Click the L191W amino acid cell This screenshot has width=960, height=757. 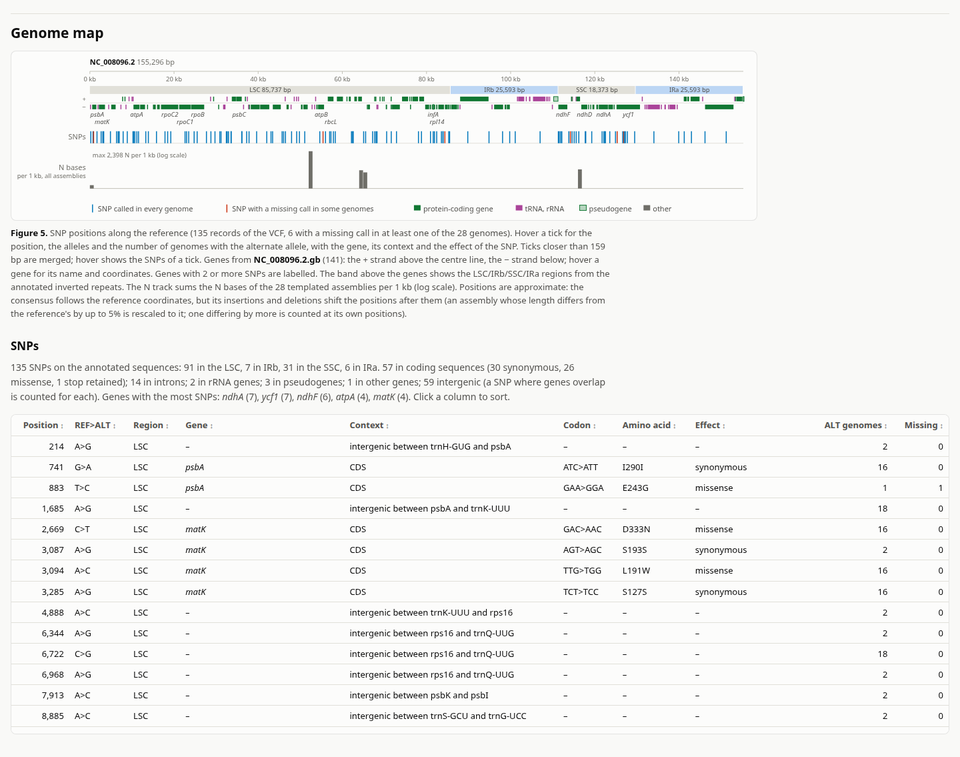[x=636, y=571]
